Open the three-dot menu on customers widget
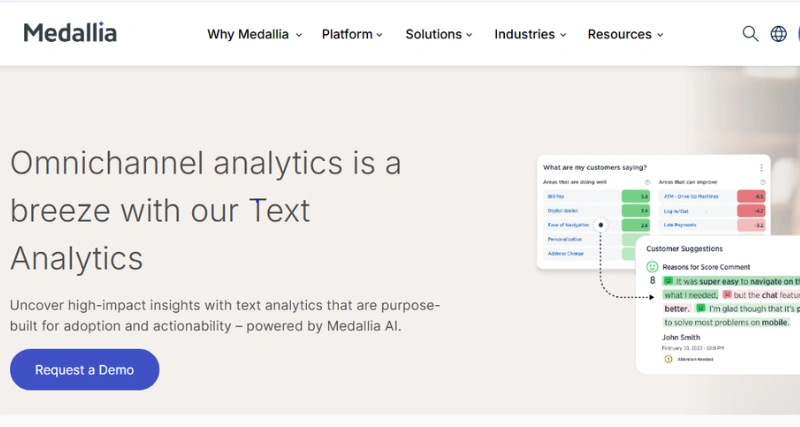This screenshot has width=800, height=427. (x=761, y=167)
